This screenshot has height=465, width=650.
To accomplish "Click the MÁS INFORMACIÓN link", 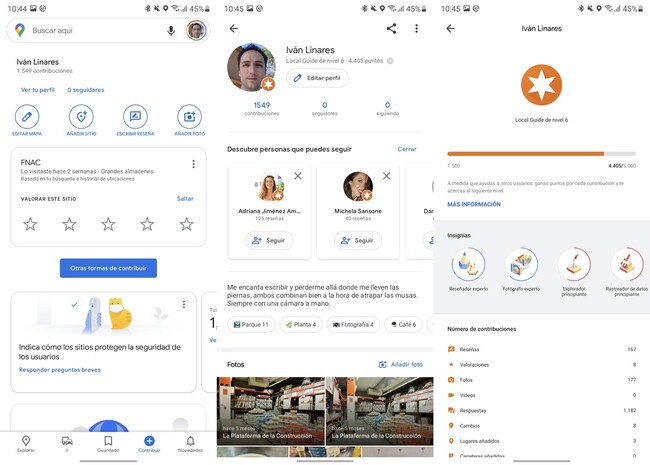I will coord(474,204).
